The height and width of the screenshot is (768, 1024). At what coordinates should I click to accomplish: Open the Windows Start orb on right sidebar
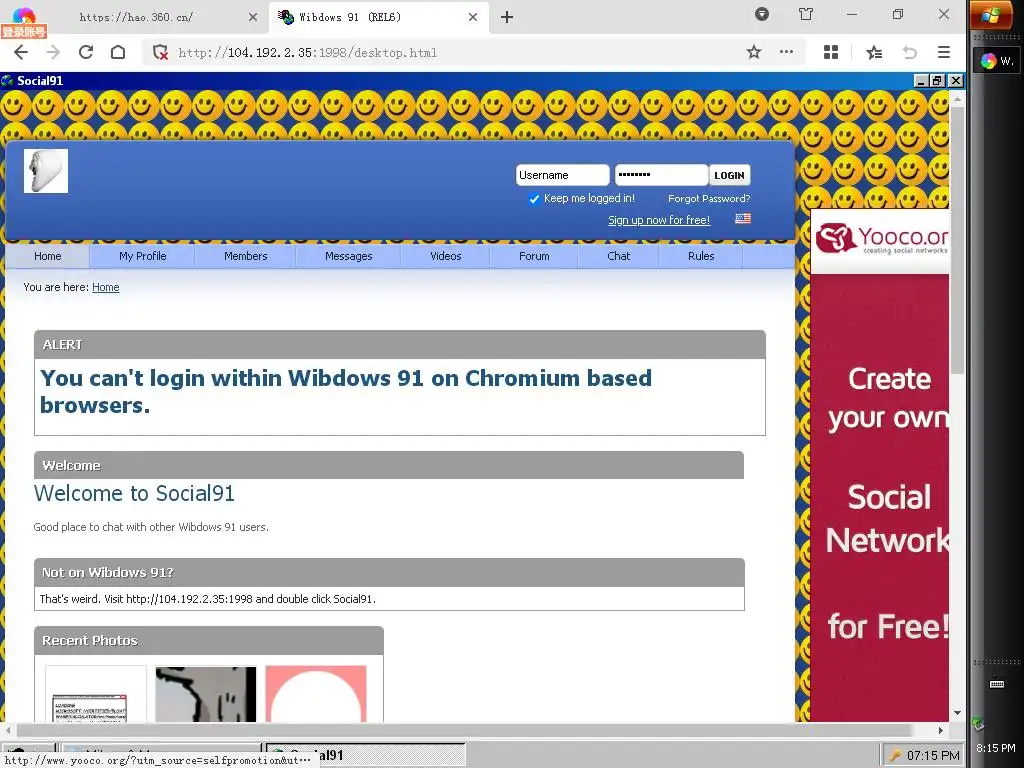pyautogui.click(x=990, y=16)
